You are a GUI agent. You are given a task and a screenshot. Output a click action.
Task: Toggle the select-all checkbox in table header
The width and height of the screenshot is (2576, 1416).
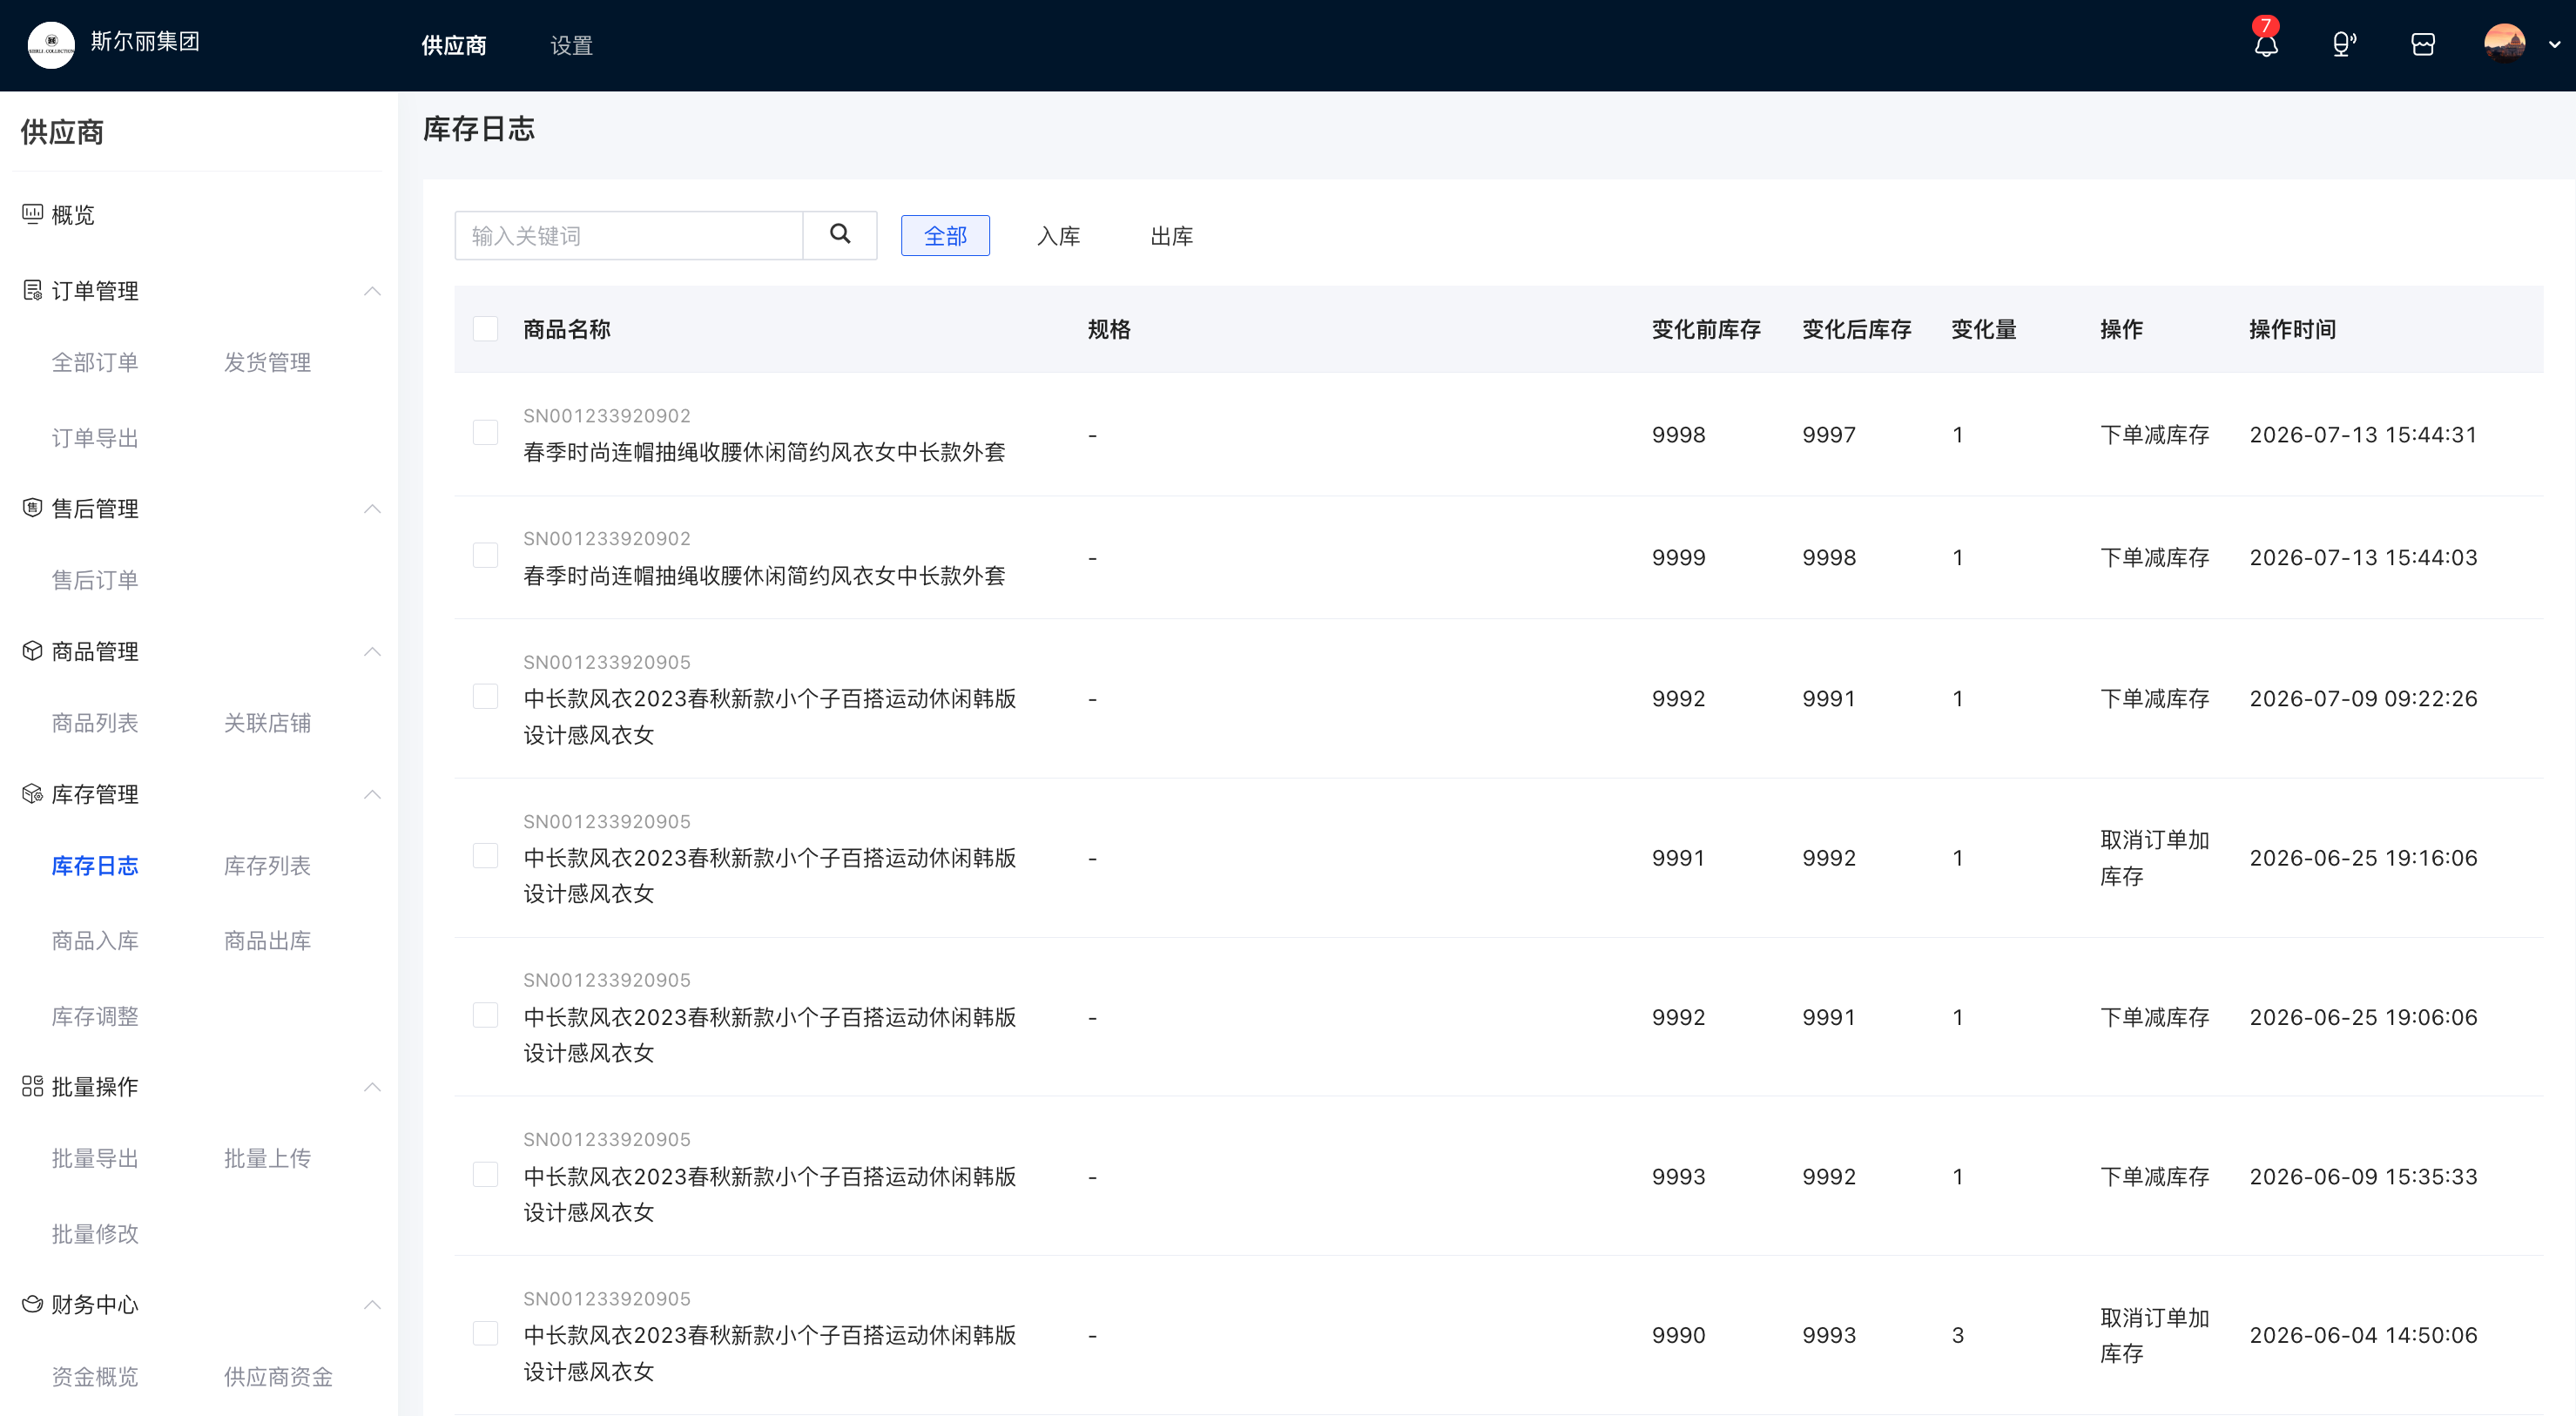point(485,329)
